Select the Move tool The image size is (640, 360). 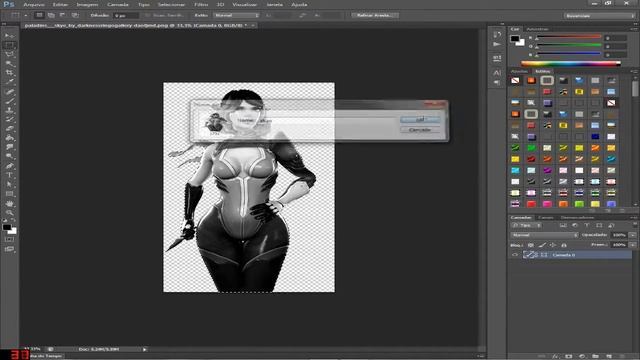9,36
